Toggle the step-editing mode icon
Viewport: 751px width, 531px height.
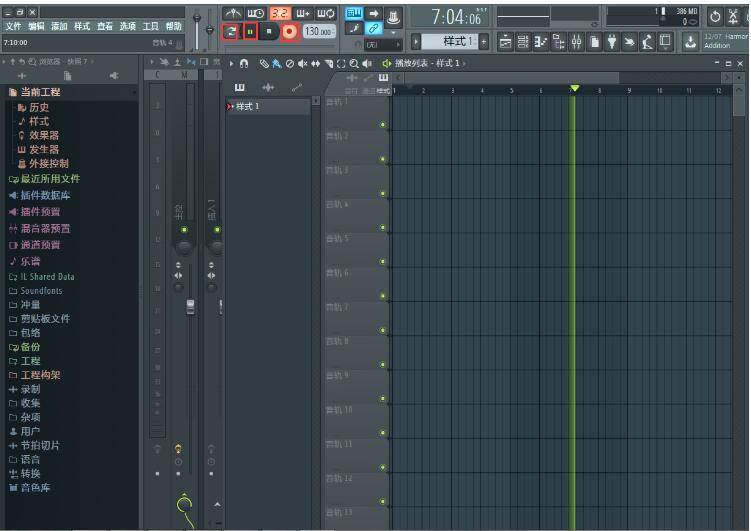pyautogui.click(x=354, y=29)
